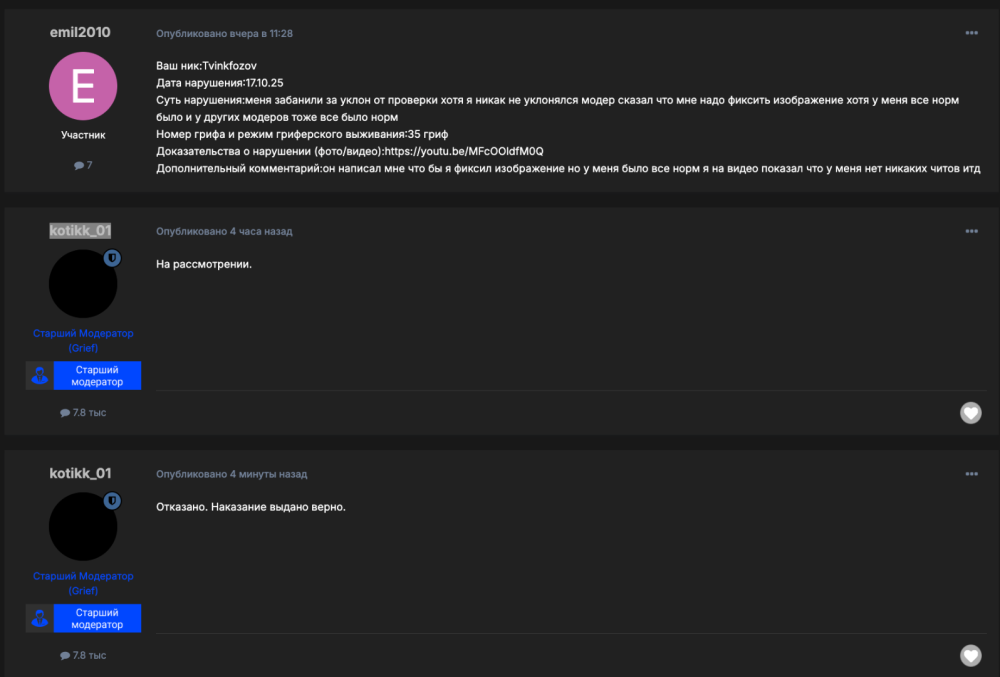
Task: Open emil2010's profile username link
Action: pyautogui.click(x=80, y=33)
